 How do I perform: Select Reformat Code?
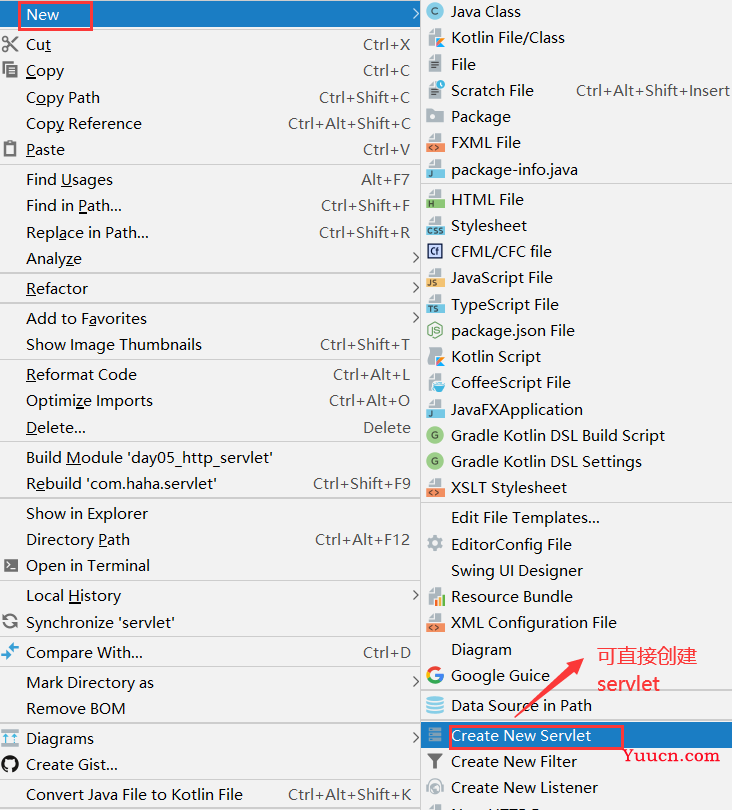coord(210,375)
